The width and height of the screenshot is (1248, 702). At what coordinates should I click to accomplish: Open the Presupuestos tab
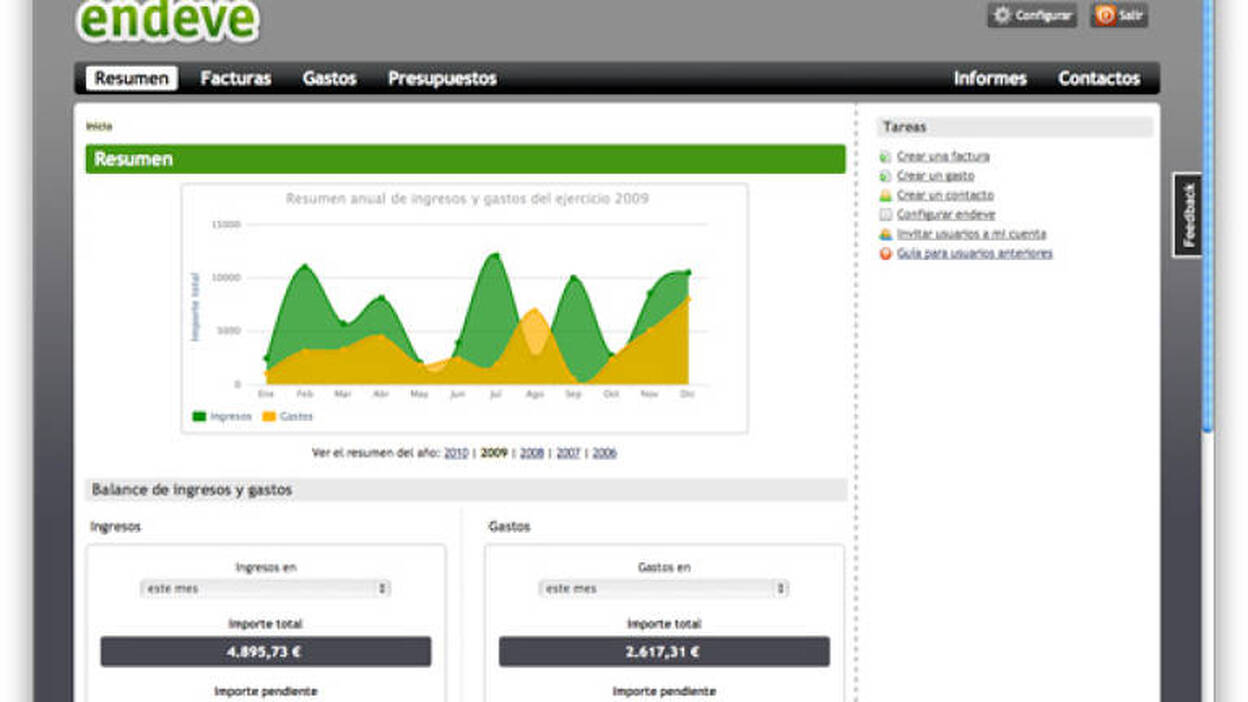(x=442, y=79)
